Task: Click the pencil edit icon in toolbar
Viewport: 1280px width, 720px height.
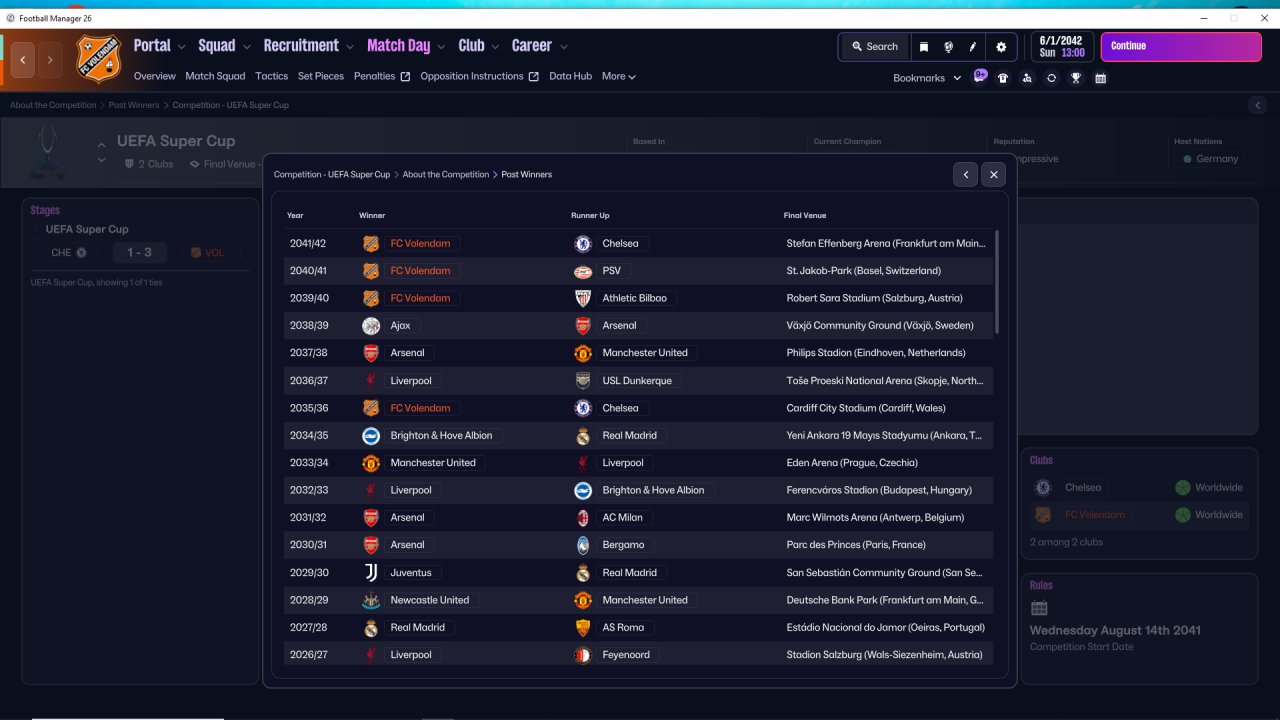Action: coord(973,47)
